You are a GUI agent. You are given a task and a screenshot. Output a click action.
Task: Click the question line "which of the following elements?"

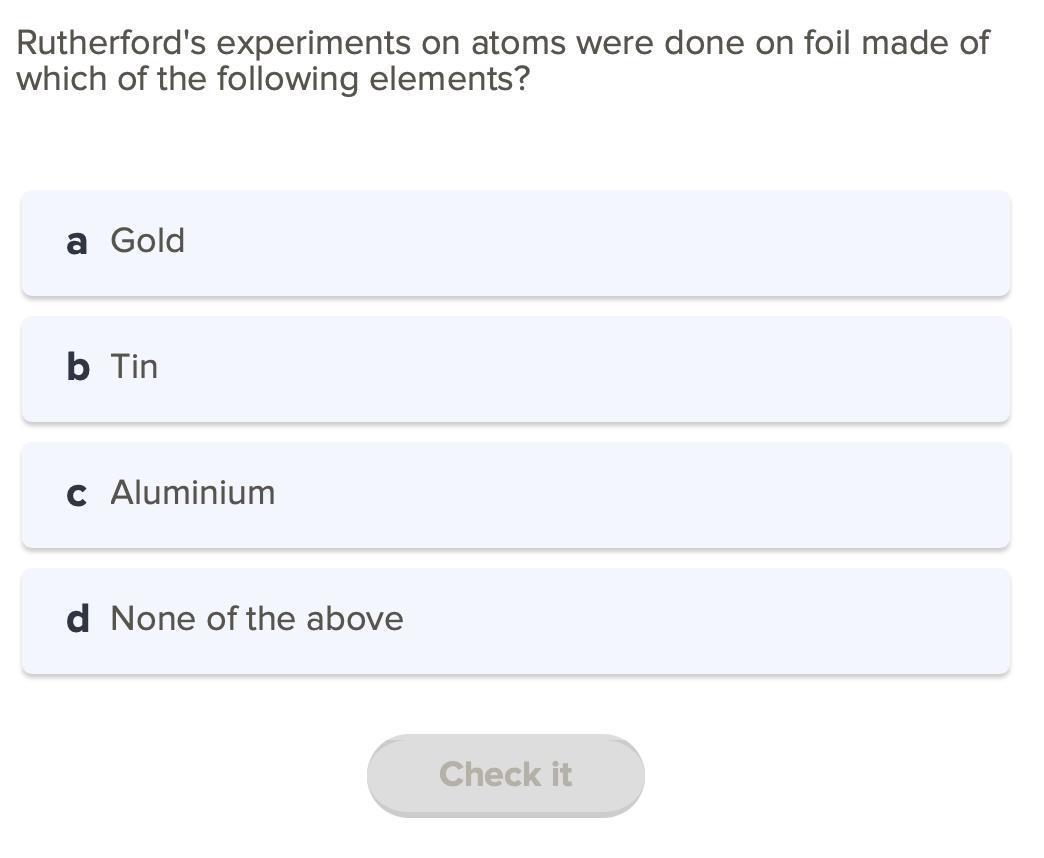tap(272, 79)
